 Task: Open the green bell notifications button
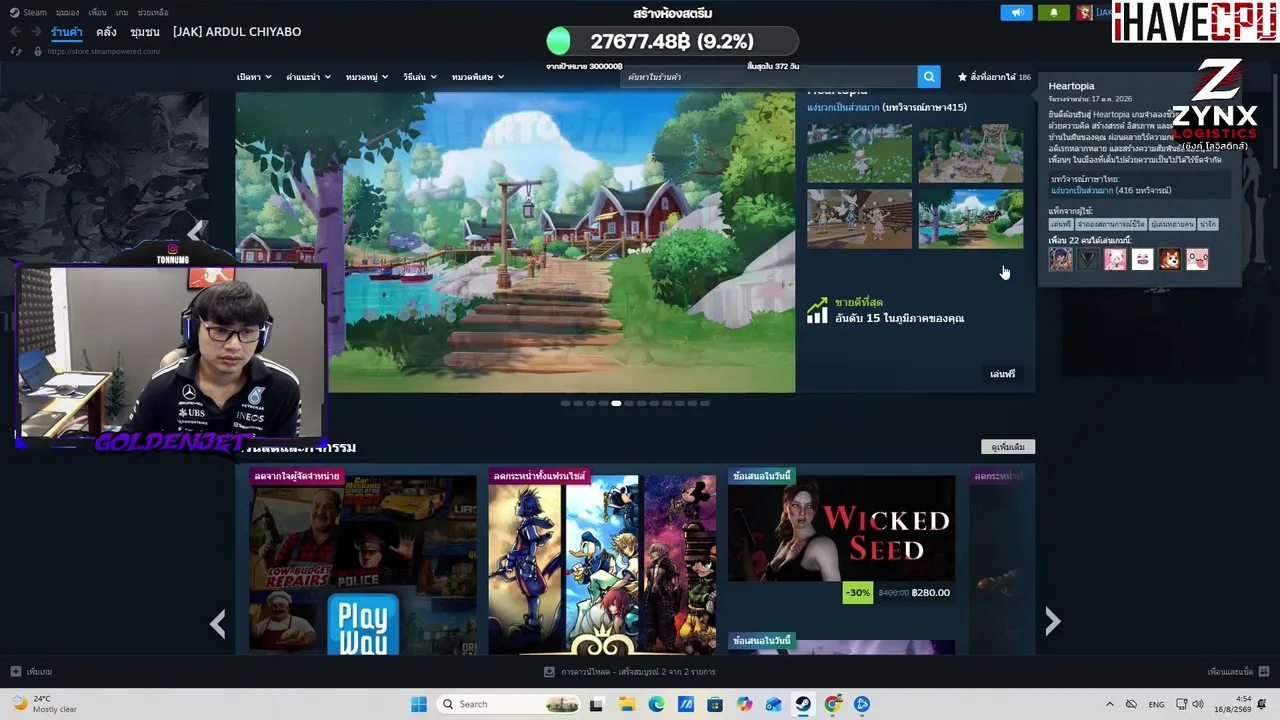(1053, 13)
